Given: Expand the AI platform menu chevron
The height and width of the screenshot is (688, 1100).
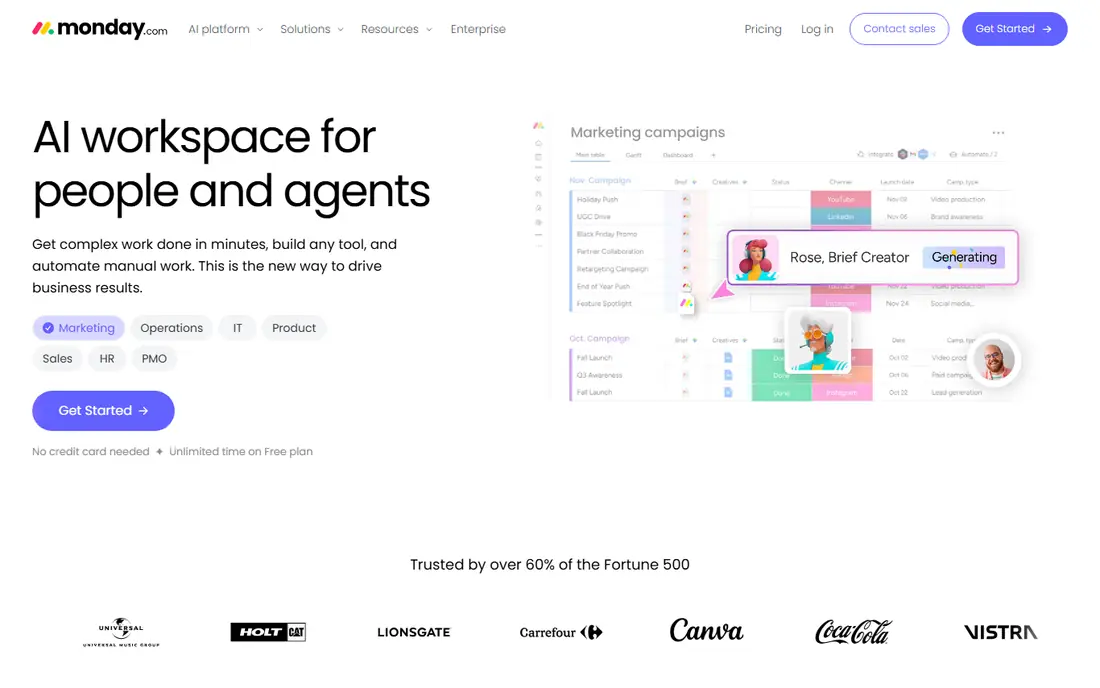Looking at the screenshot, I should pyautogui.click(x=260, y=29).
